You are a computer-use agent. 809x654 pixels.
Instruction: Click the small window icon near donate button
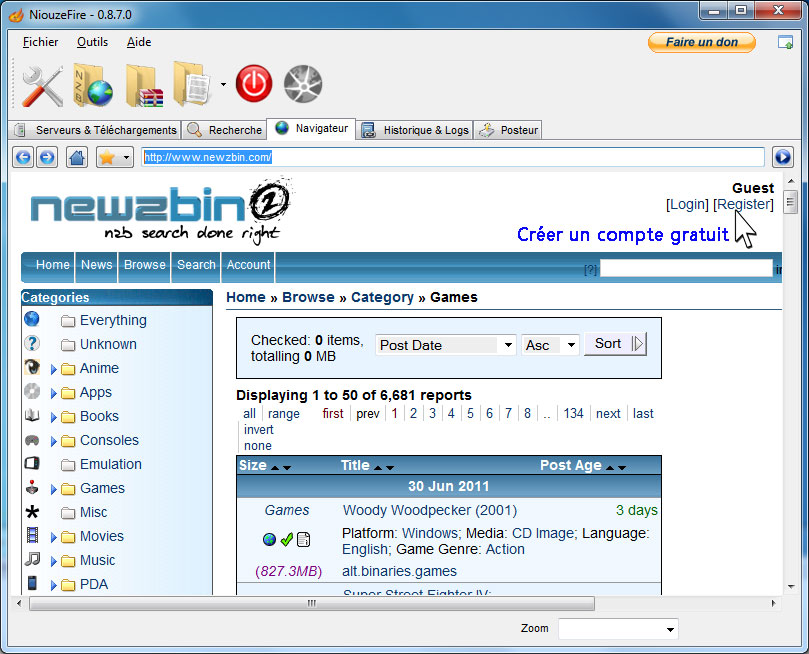point(785,42)
